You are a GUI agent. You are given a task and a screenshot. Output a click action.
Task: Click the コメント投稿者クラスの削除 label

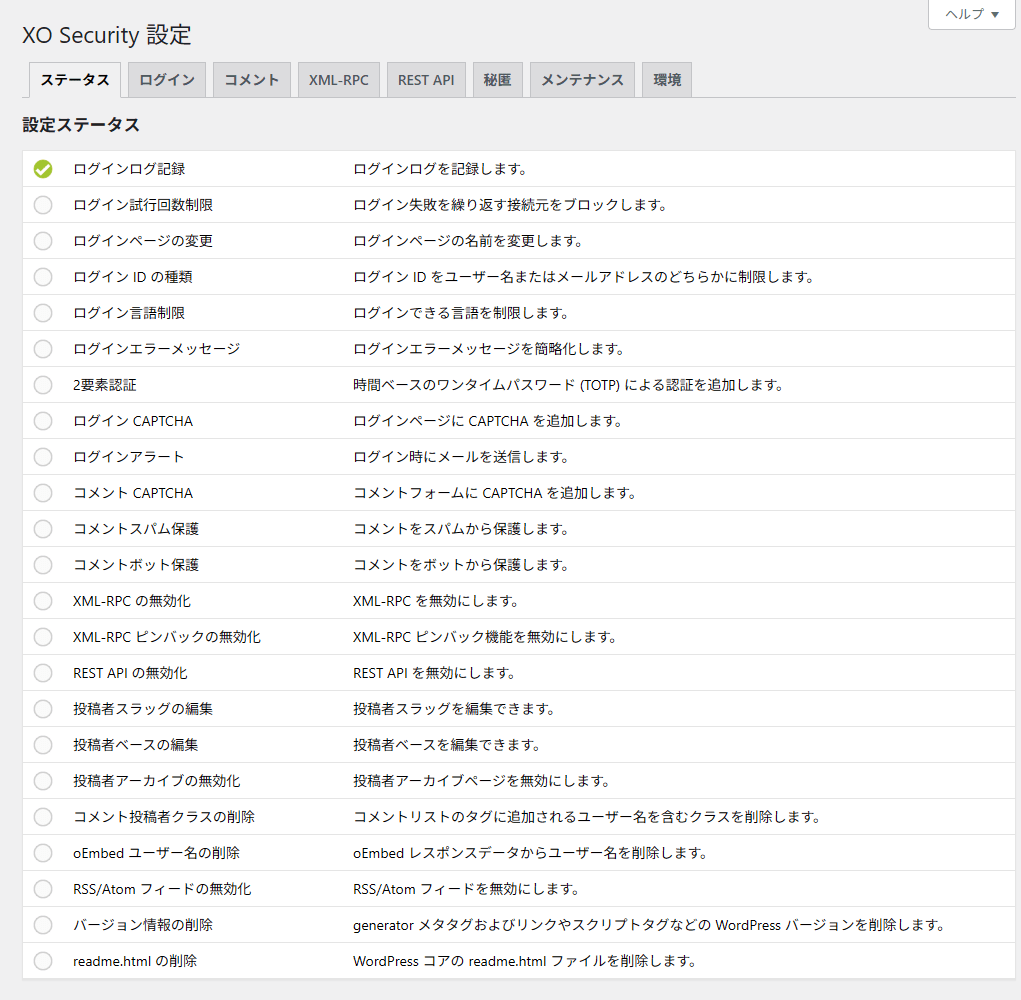(x=164, y=817)
